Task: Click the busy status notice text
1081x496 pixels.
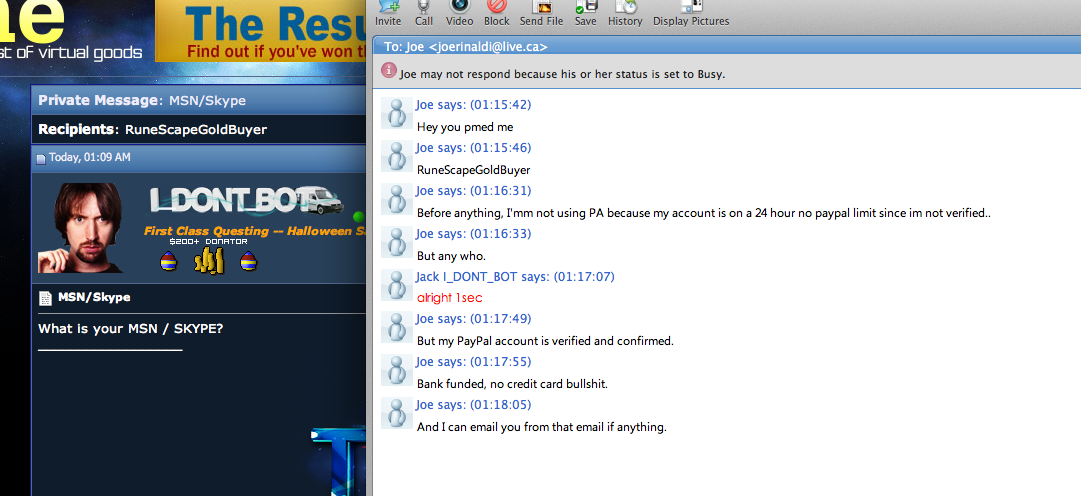Action: pos(563,74)
